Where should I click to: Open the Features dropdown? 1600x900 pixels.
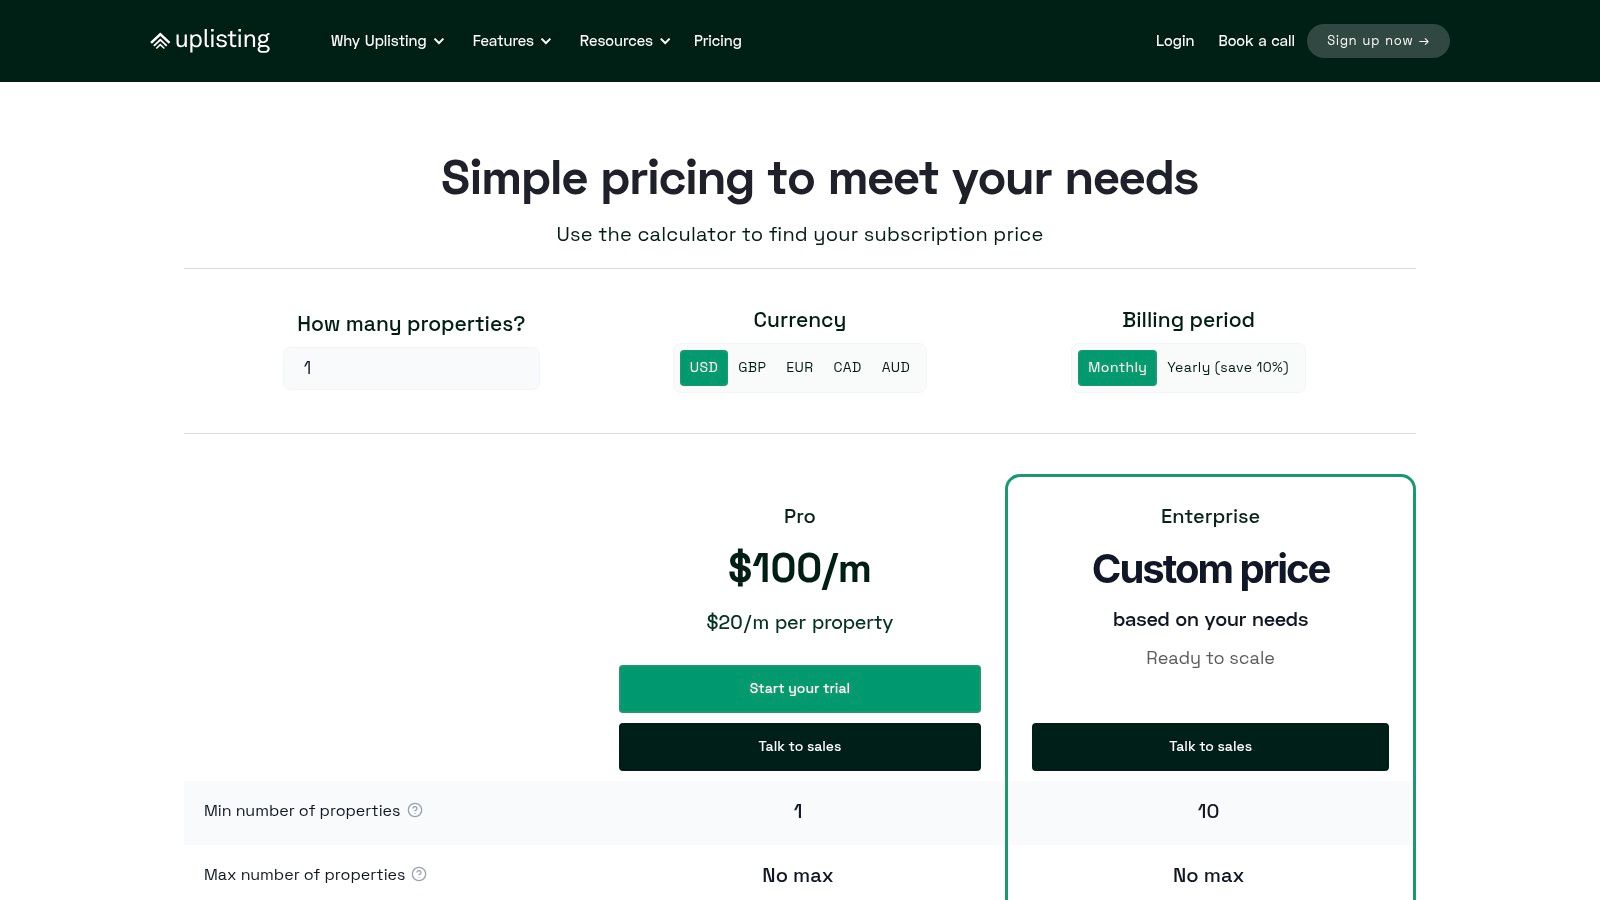point(511,41)
